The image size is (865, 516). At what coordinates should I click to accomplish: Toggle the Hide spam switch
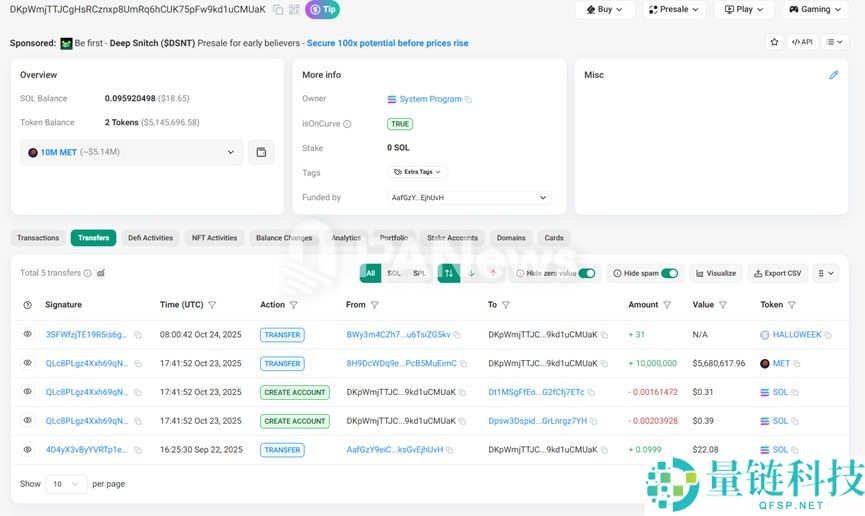(669, 273)
